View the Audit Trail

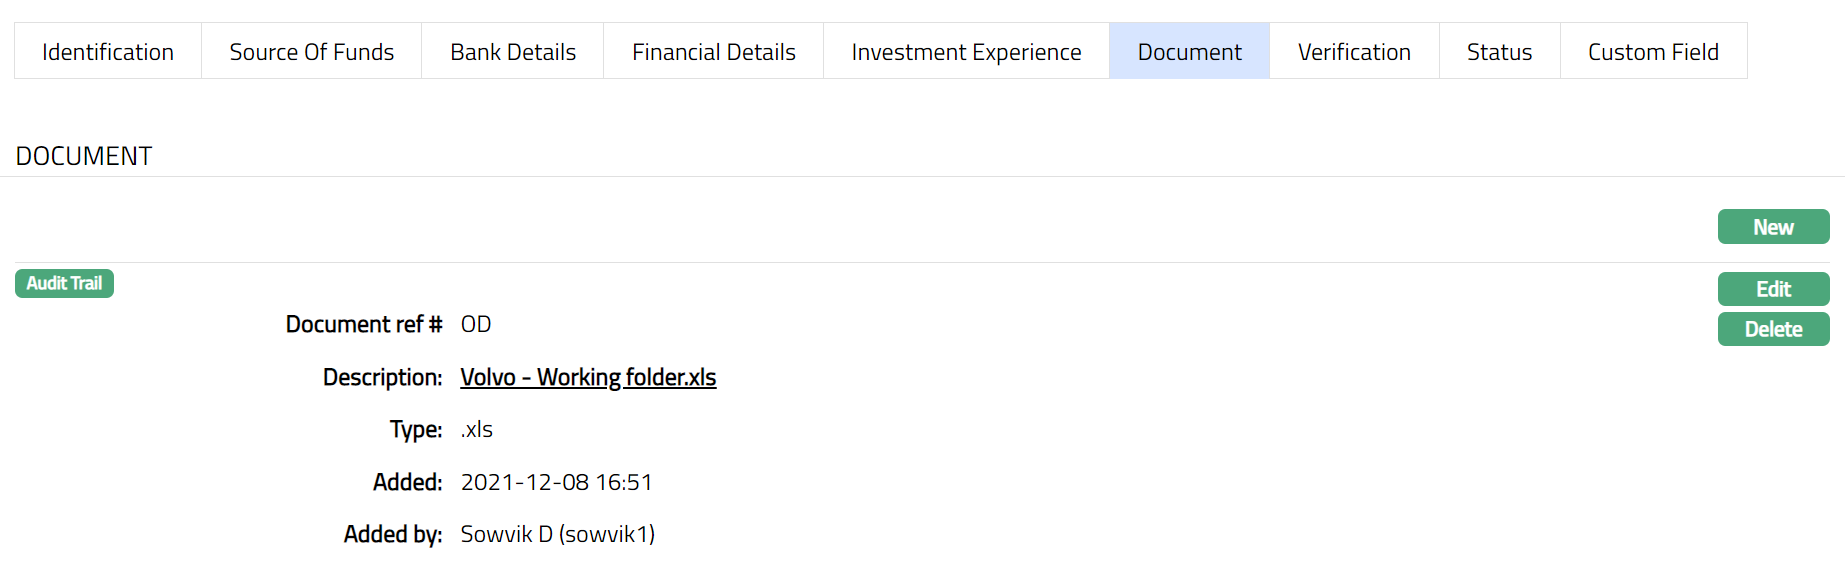click(x=64, y=284)
